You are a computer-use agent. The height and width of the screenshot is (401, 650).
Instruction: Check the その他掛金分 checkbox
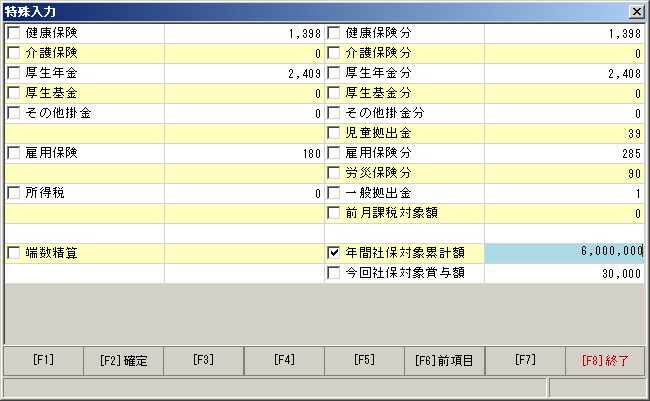pyautogui.click(x=334, y=112)
